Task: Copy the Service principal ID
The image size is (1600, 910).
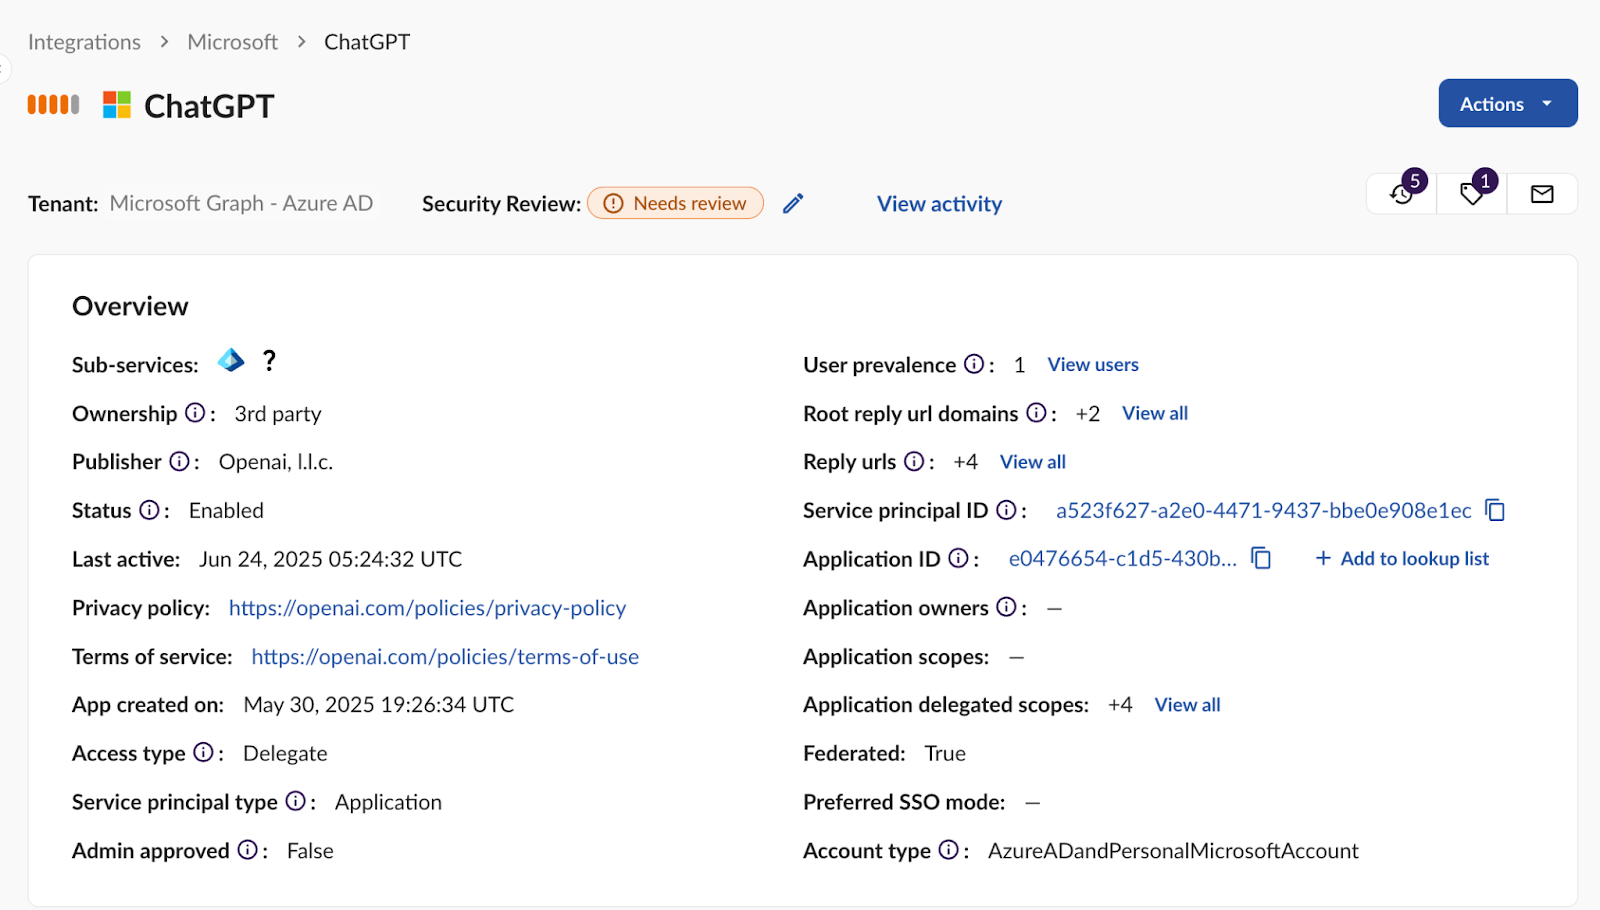Action: pyautogui.click(x=1495, y=511)
